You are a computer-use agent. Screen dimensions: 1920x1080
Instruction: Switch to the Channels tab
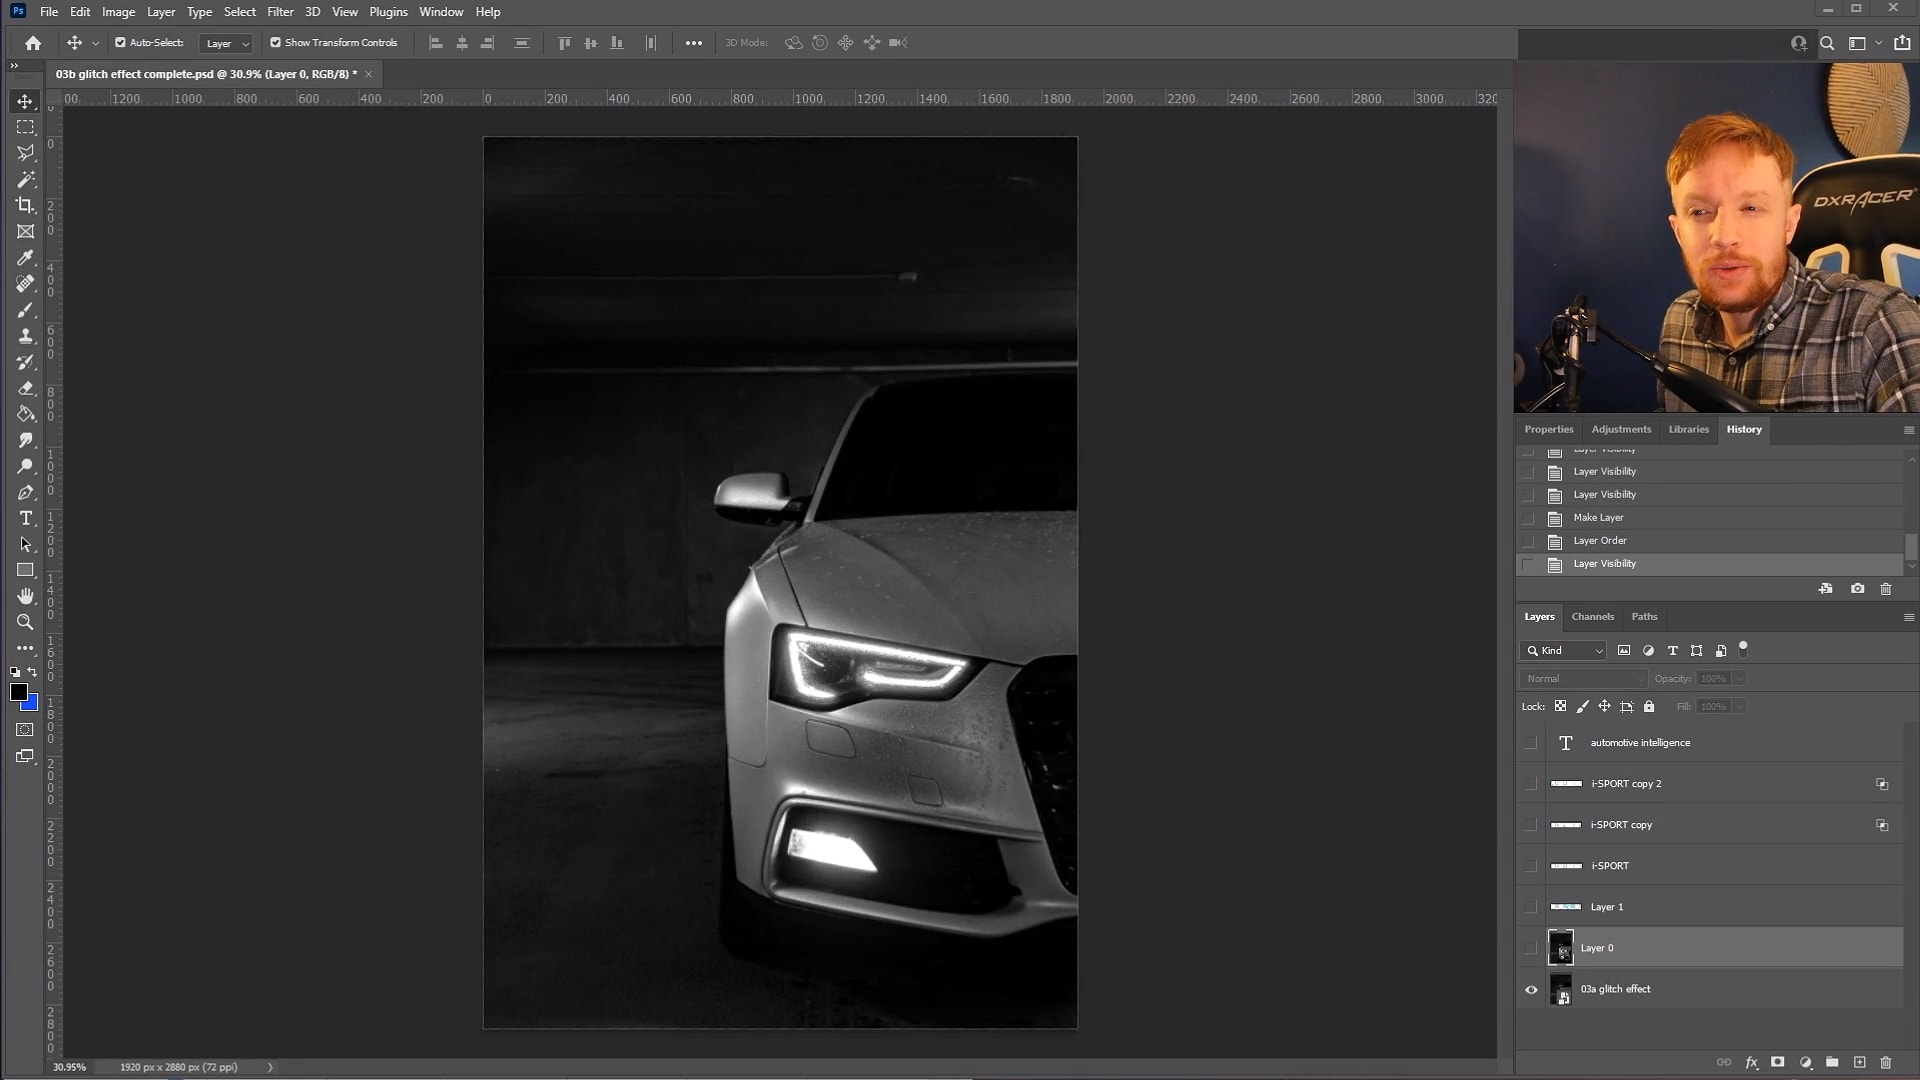coord(1592,617)
